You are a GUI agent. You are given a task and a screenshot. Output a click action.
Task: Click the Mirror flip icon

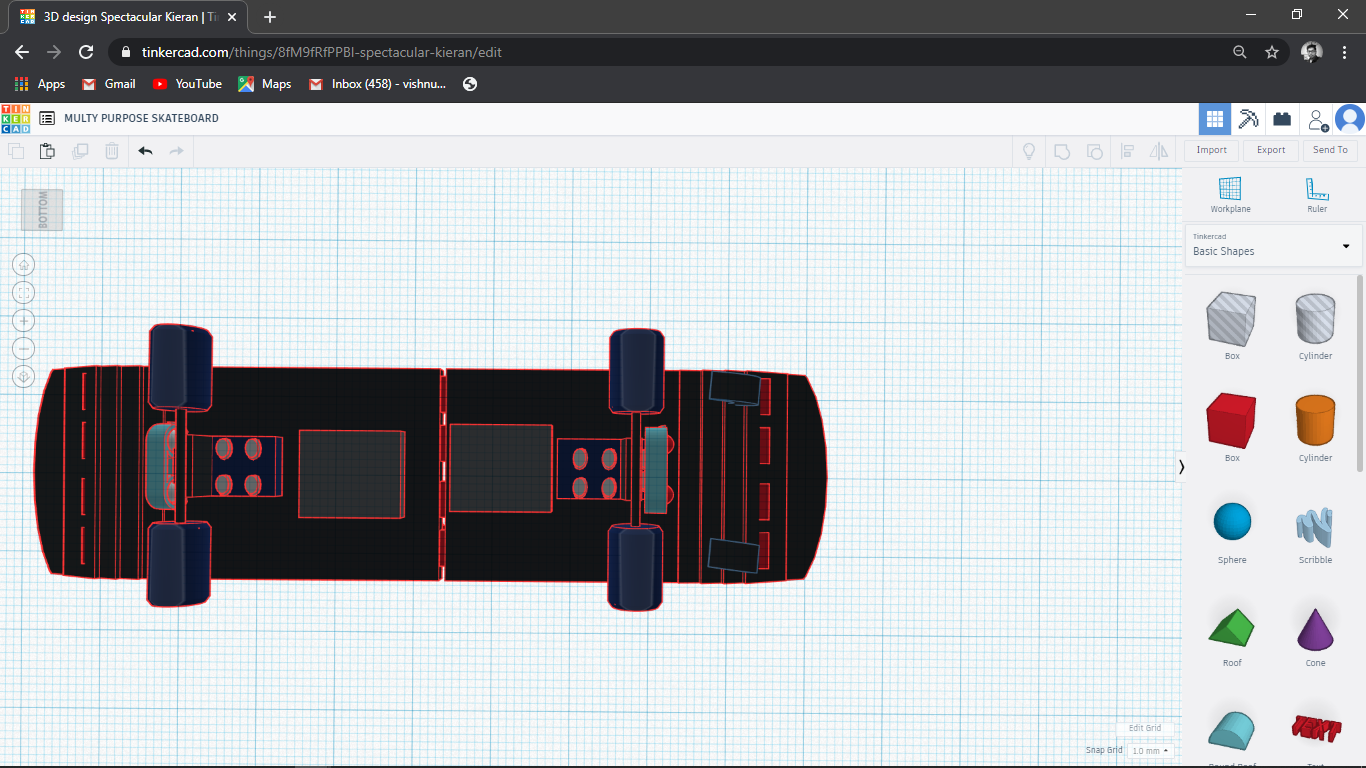pos(1159,151)
